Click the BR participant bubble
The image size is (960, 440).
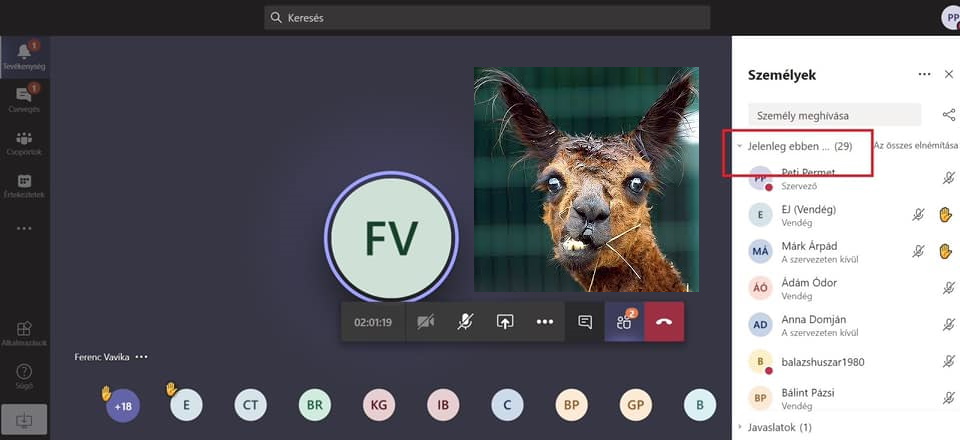coord(315,405)
